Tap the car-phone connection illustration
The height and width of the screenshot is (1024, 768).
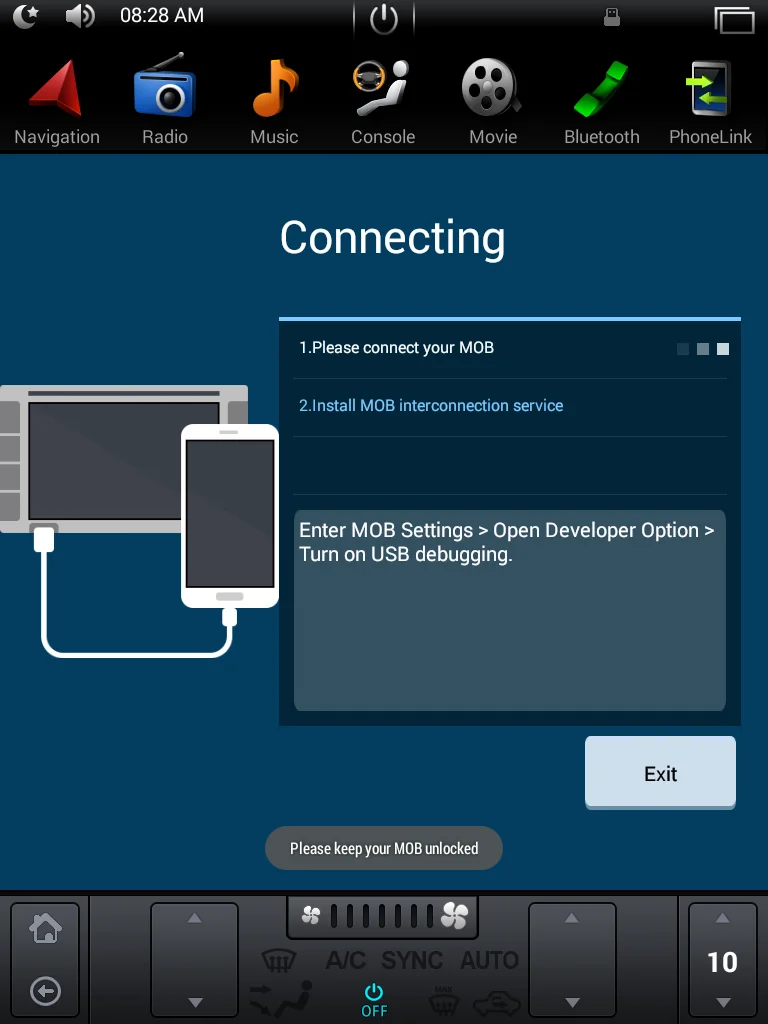pyautogui.click(x=140, y=520)
